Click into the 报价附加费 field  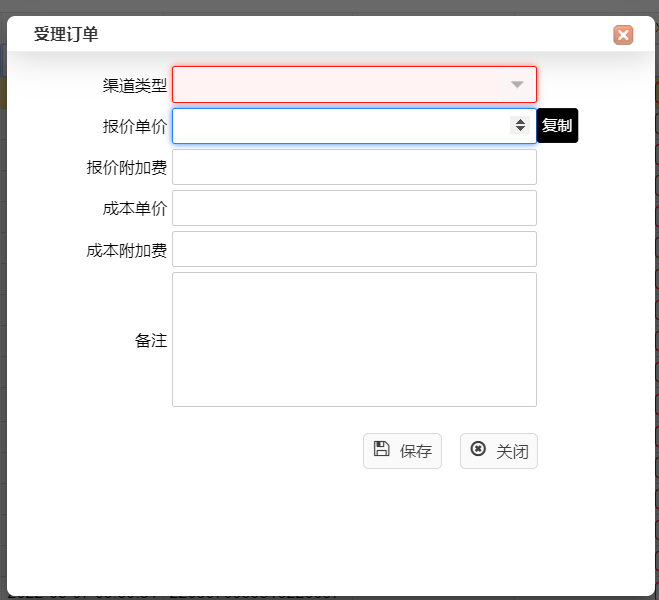[x=354, y=167]
